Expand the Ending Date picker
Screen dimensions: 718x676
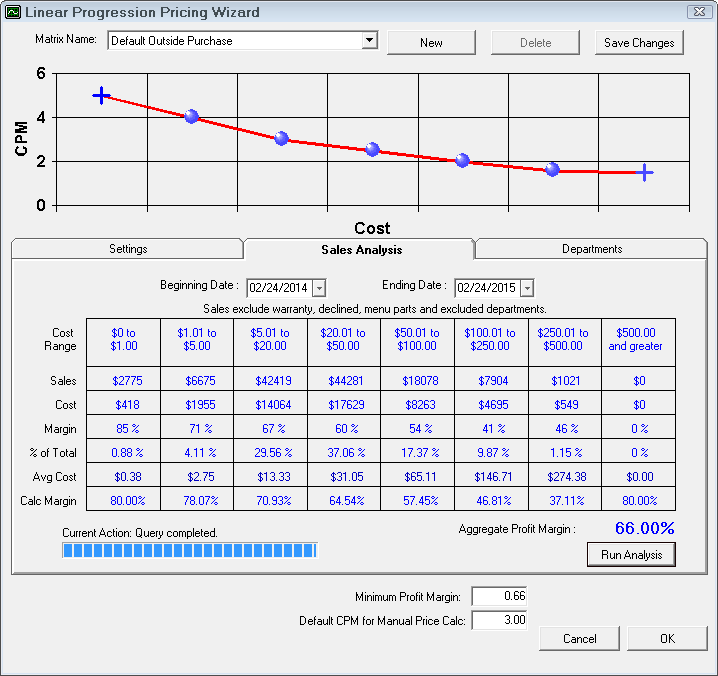(527, 288)
